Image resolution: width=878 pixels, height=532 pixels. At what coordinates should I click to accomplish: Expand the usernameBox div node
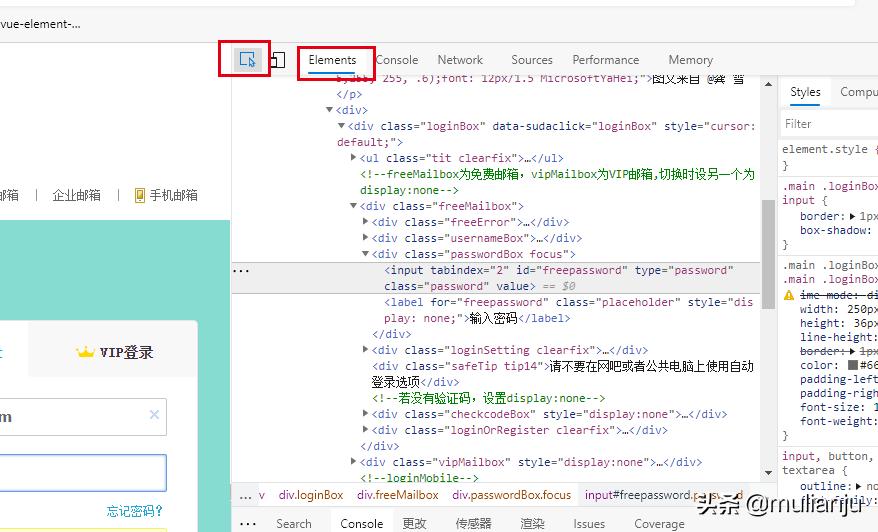365,237
